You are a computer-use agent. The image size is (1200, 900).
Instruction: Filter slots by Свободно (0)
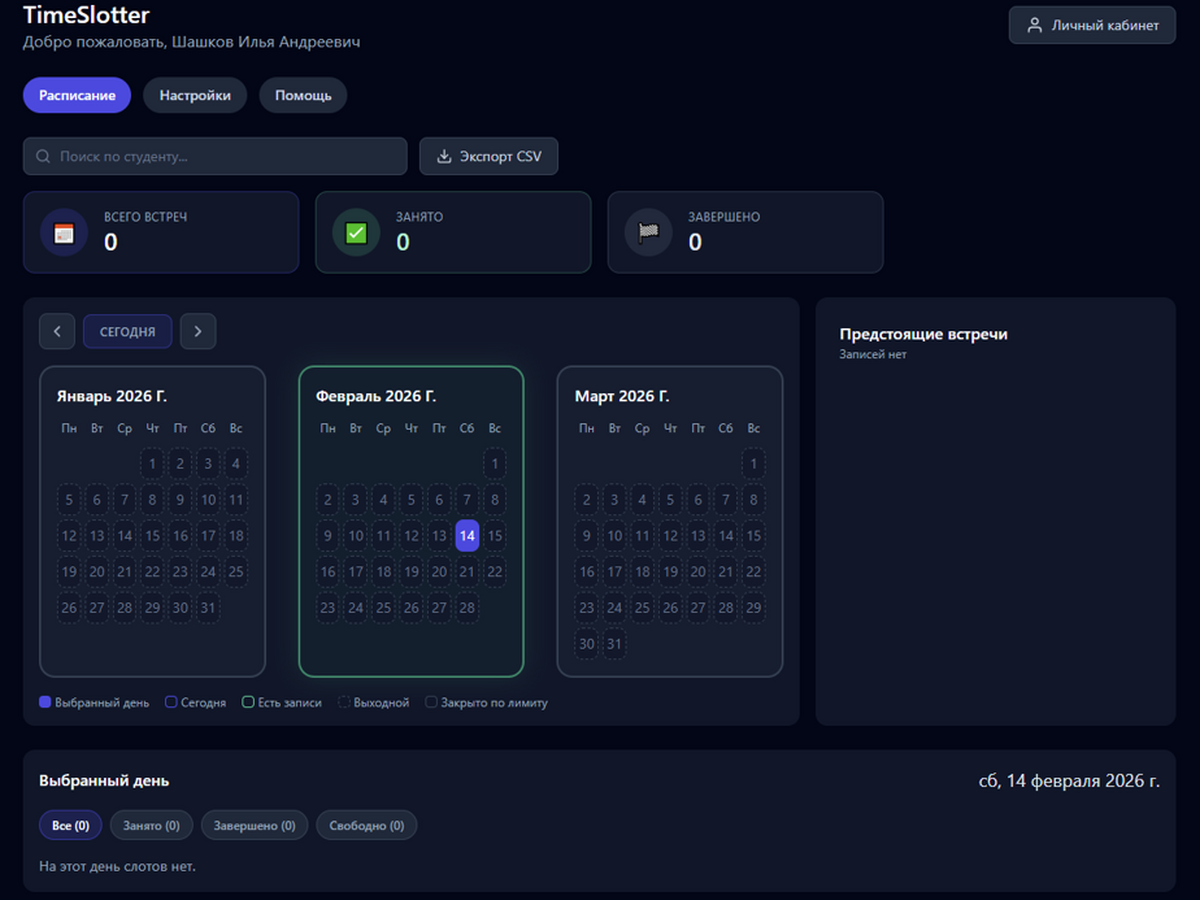[x=367, y=826]
